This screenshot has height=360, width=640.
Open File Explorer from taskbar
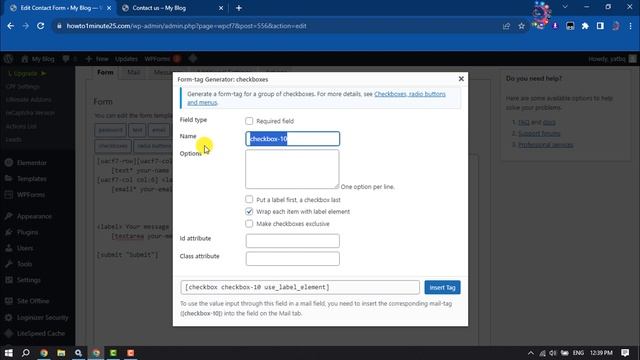coord(61,353)
